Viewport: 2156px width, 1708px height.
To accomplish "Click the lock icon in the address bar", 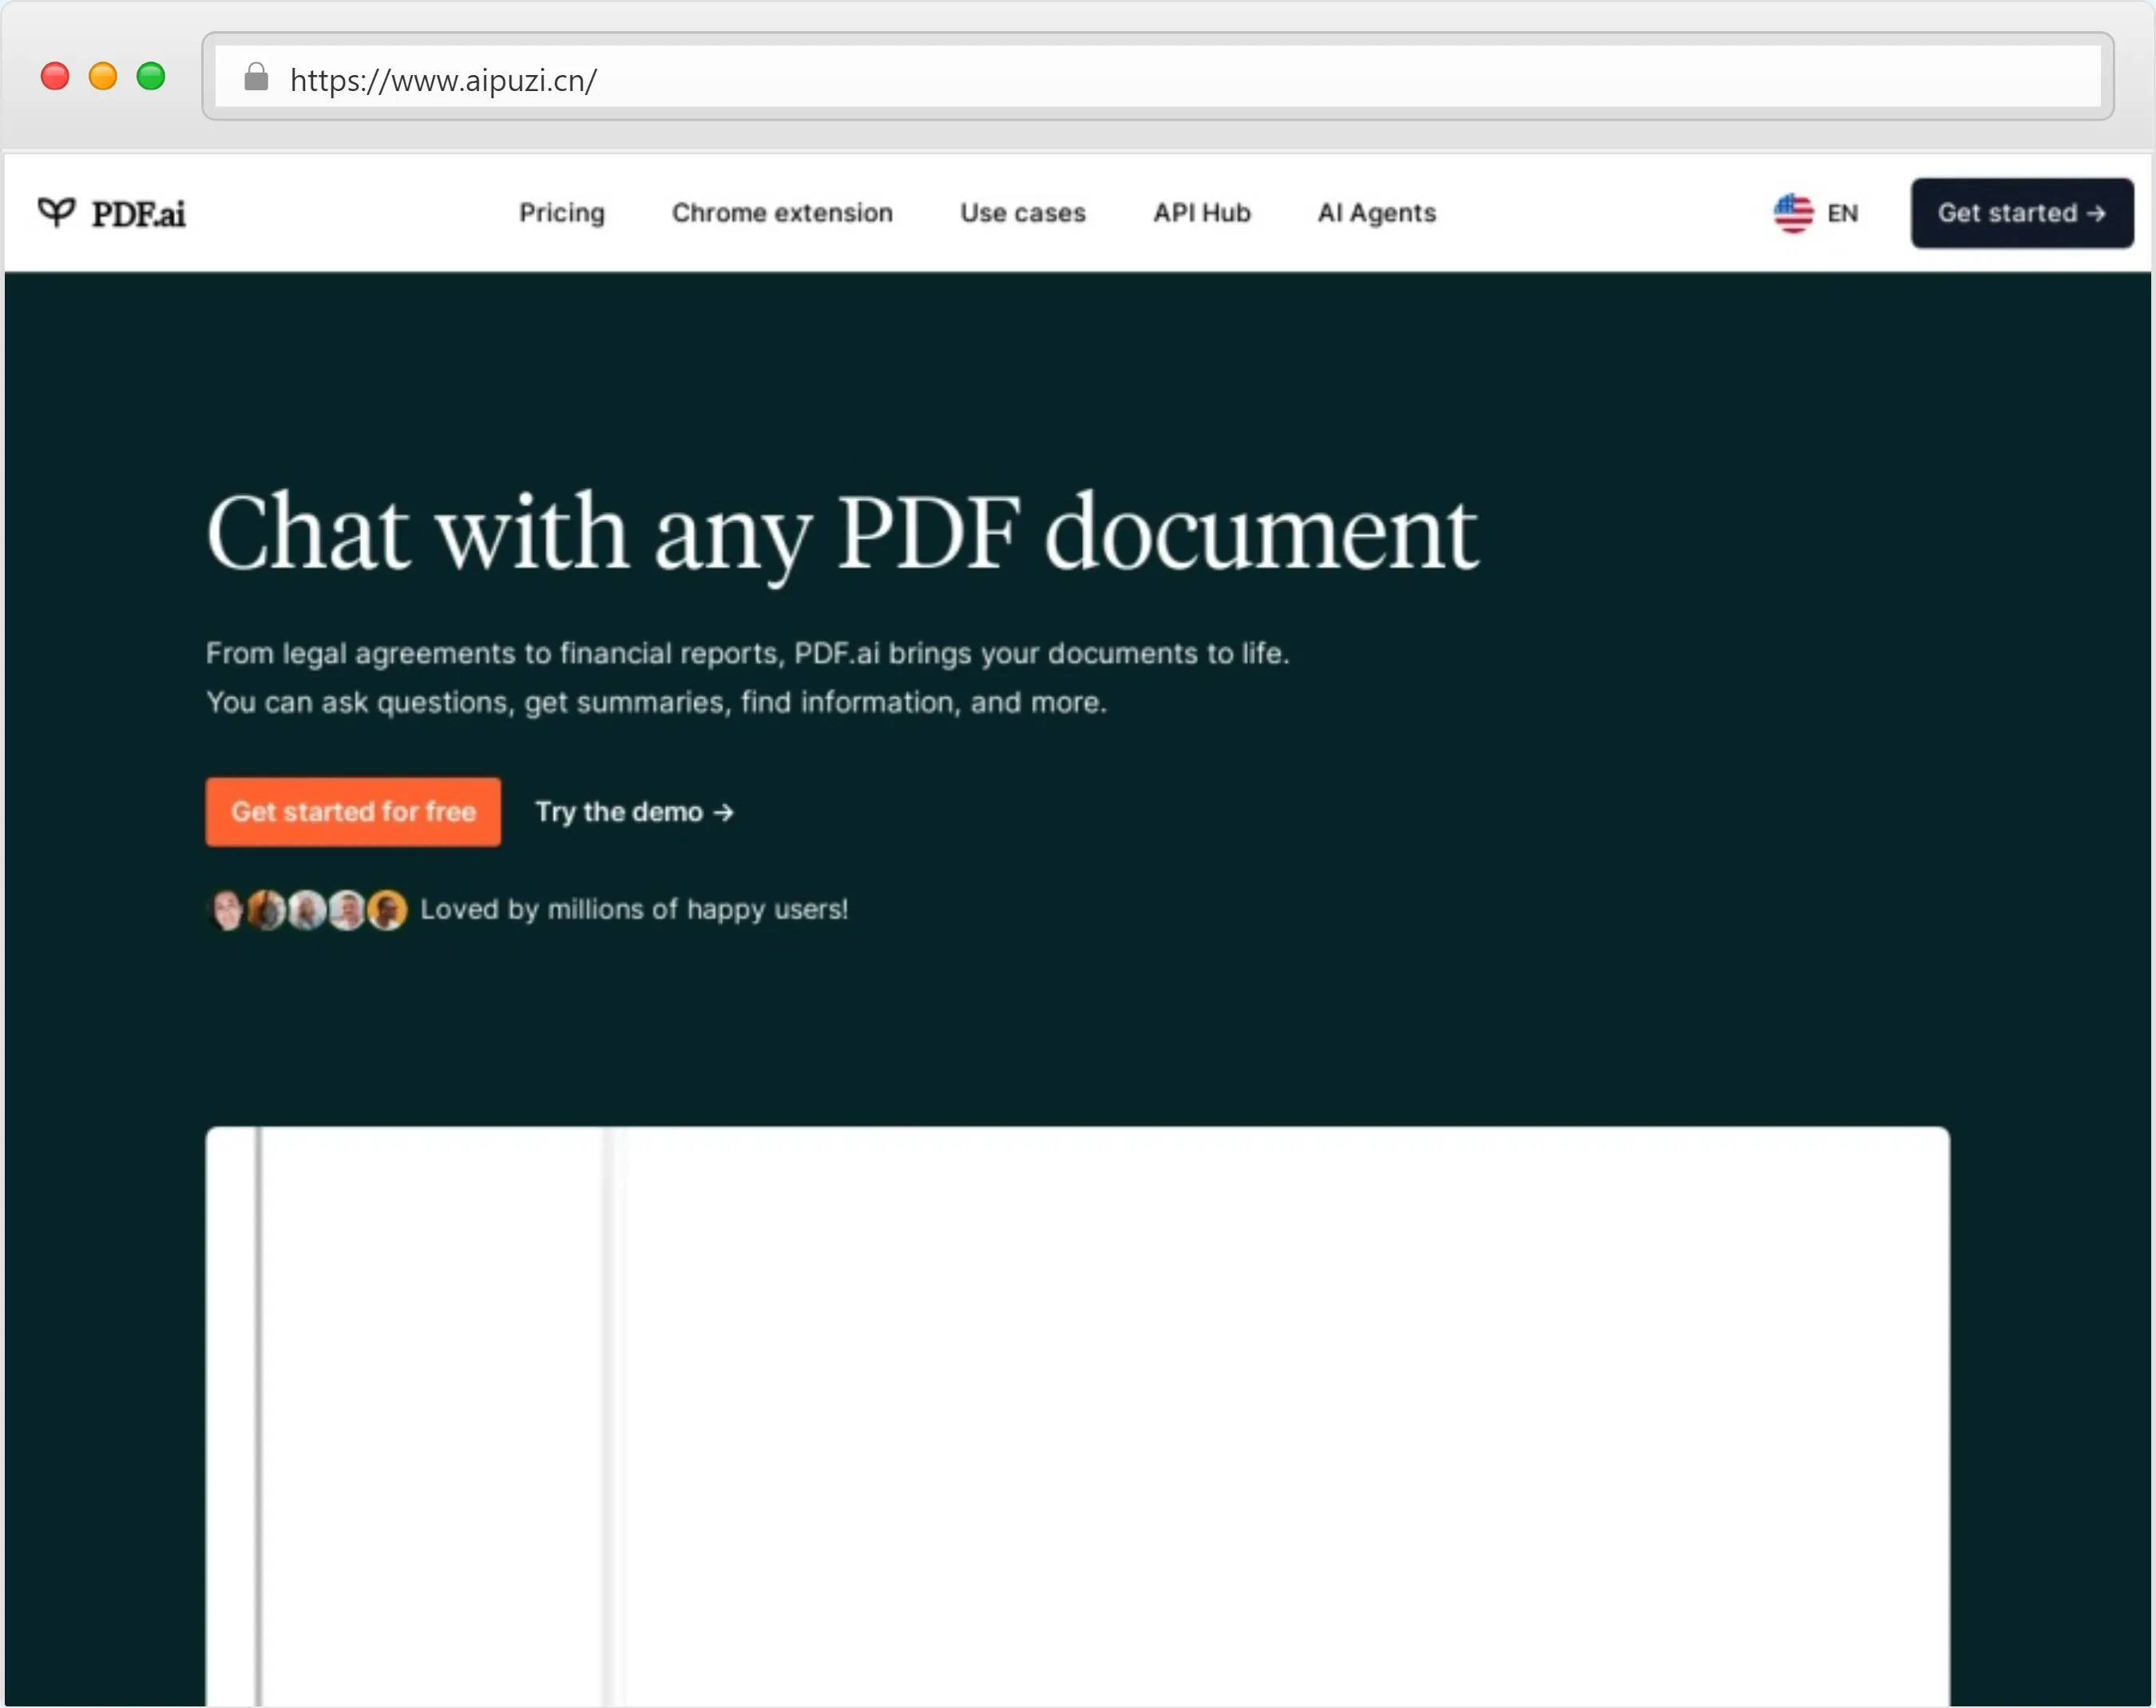I will (256, 77).
